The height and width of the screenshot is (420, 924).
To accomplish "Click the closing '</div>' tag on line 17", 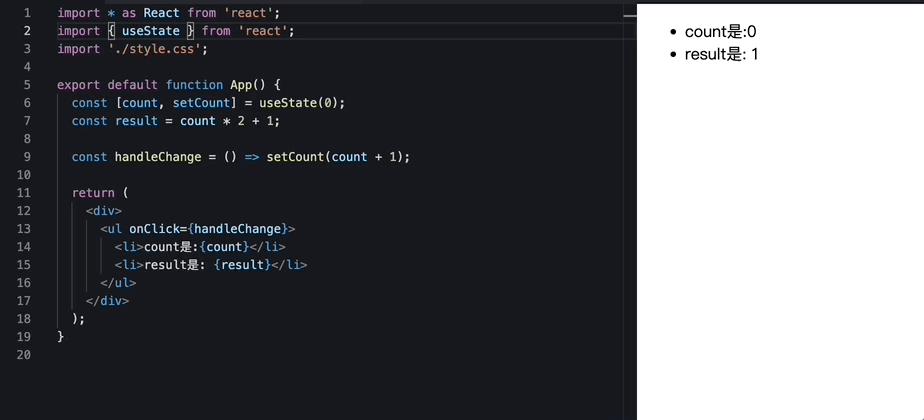I will pos(107,301).
